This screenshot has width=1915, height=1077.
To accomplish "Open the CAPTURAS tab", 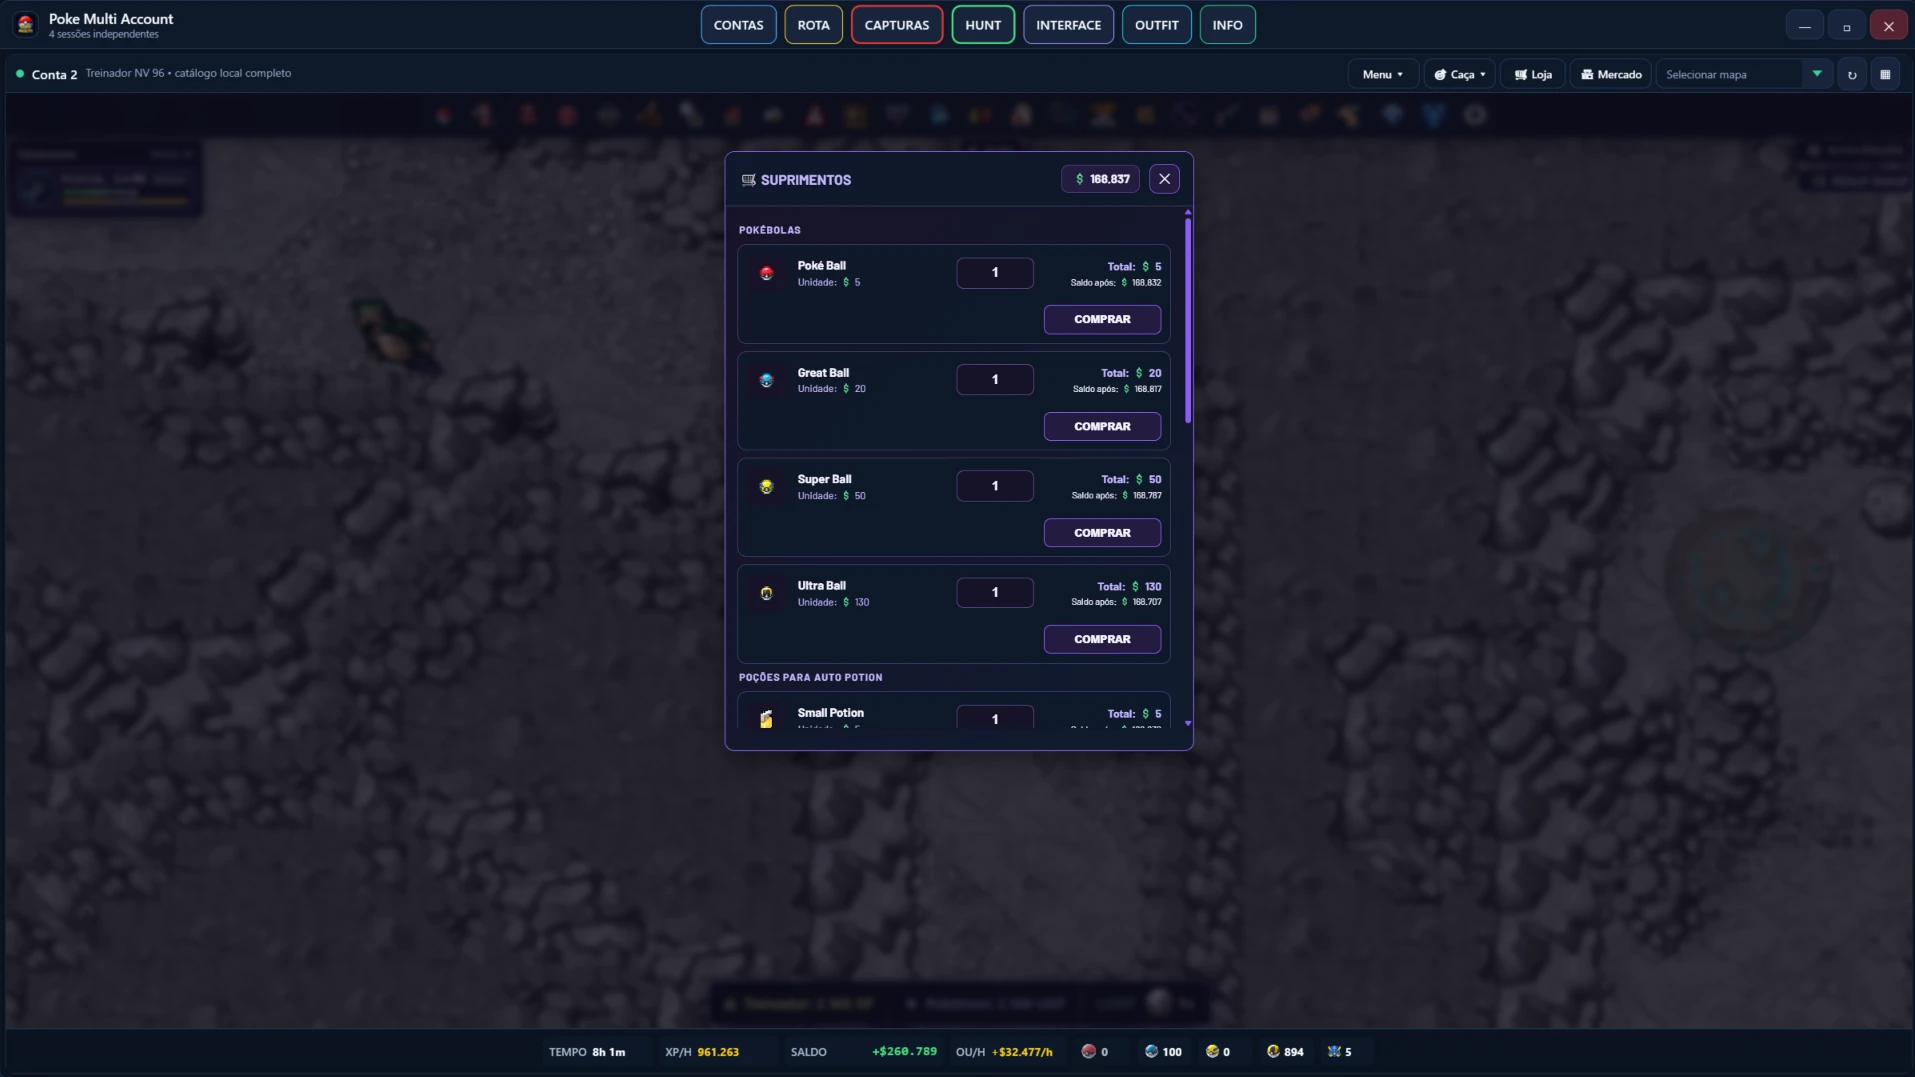I will point(896,25).
